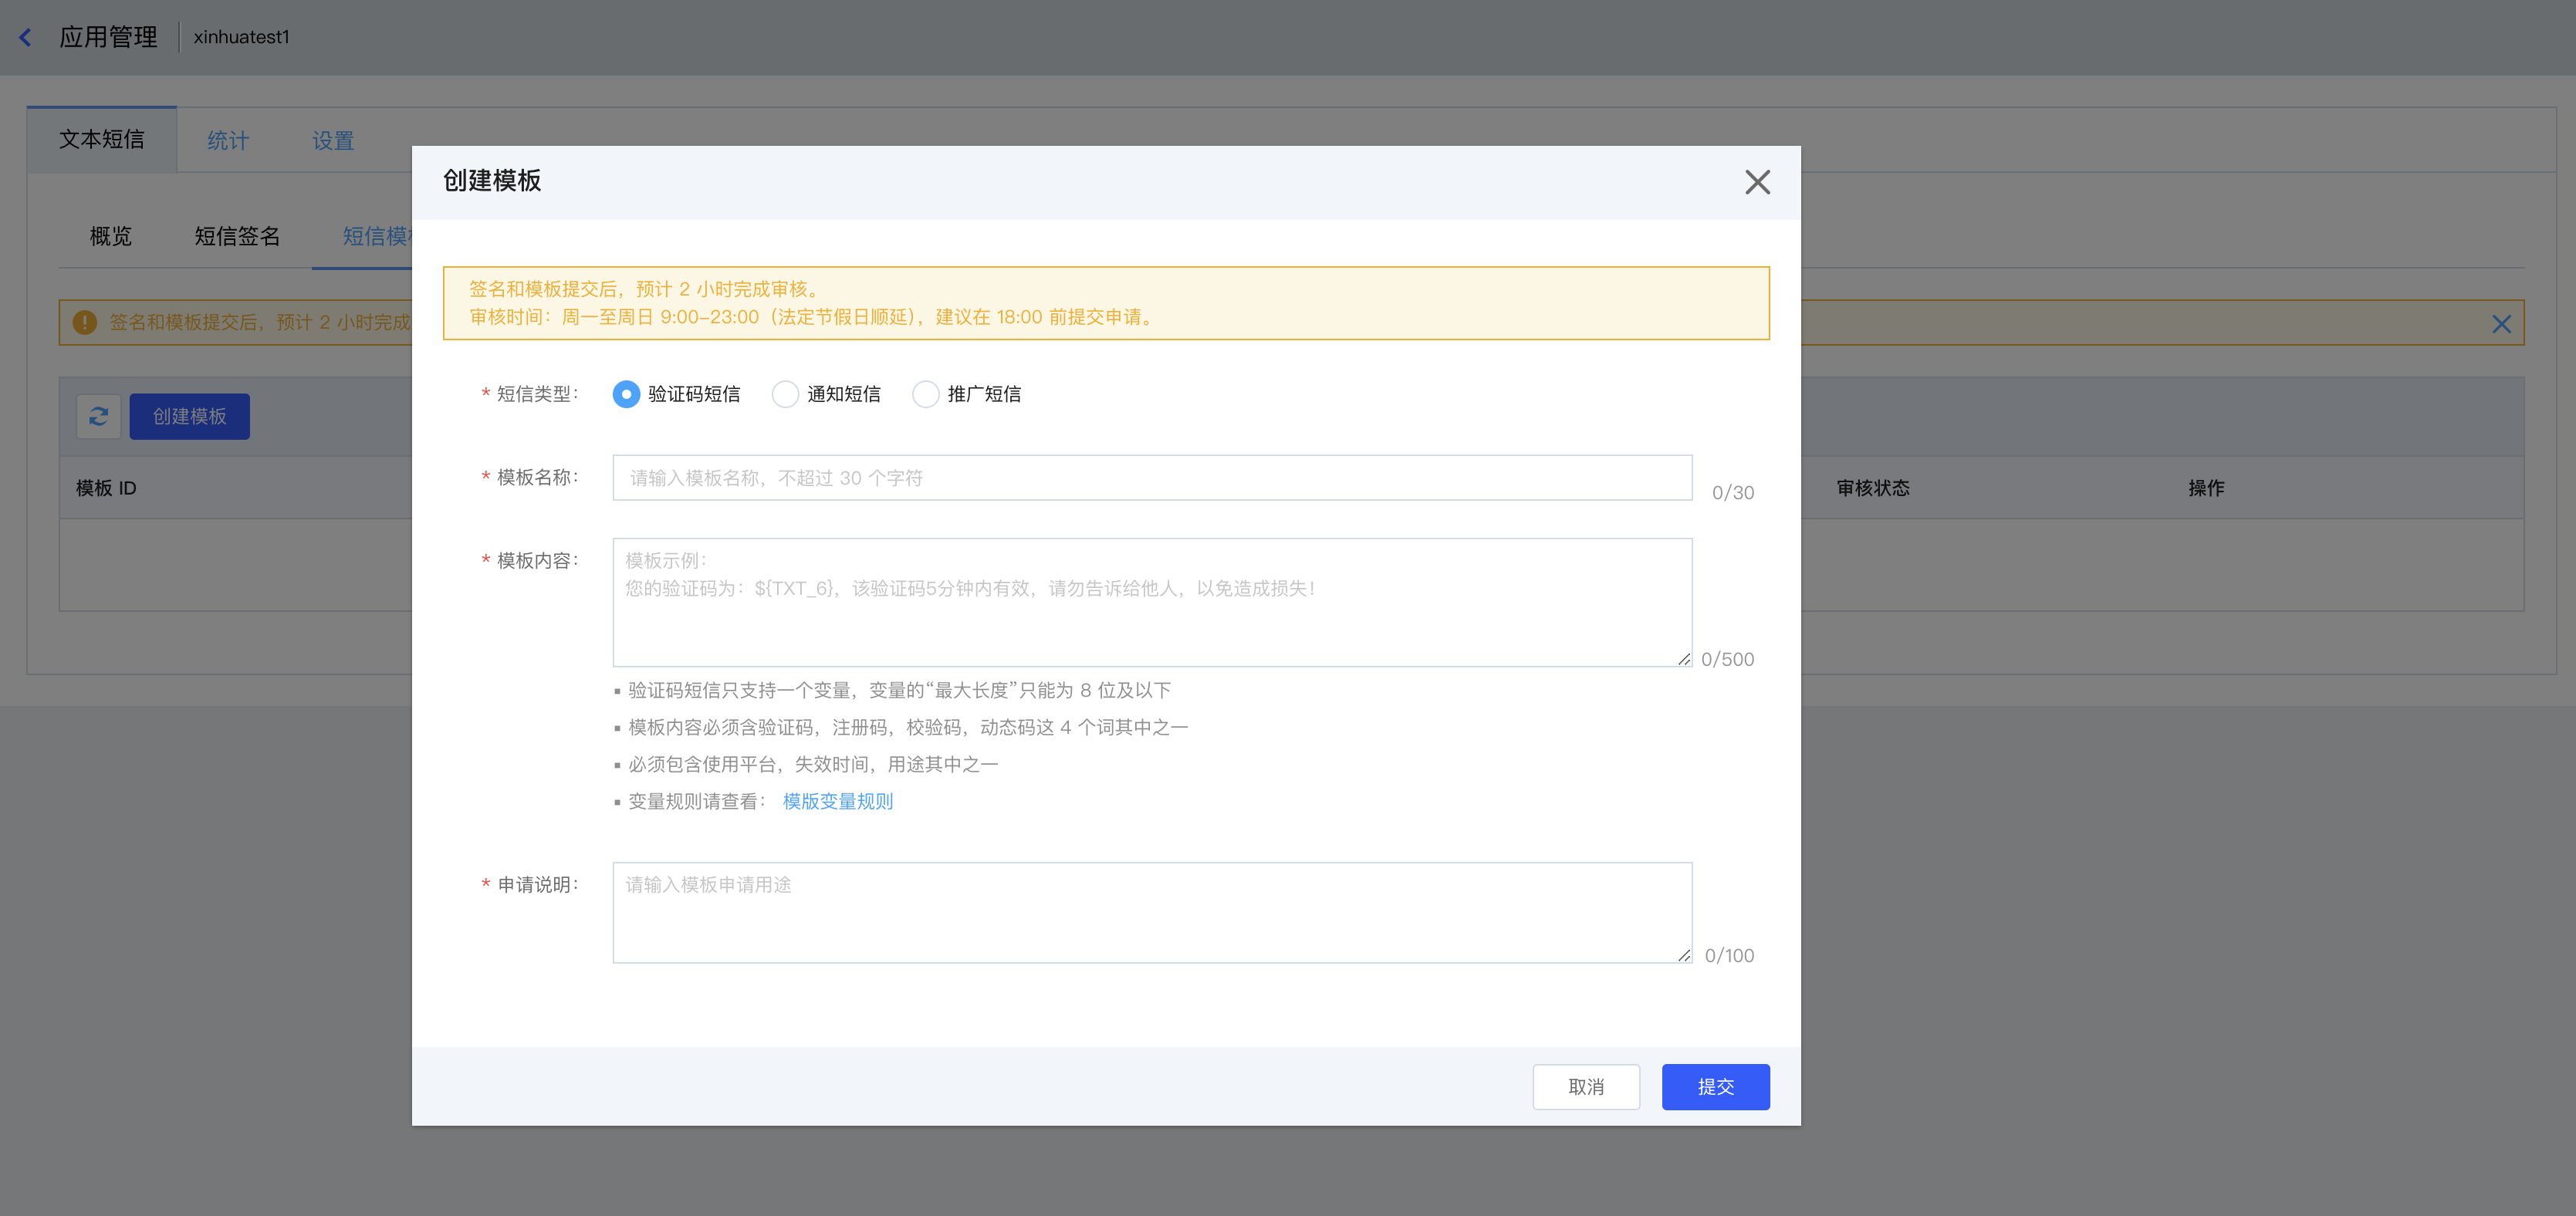2576x1216 pixels.
Task: Refresh the template list icon
Action: (x=99, y=416)
